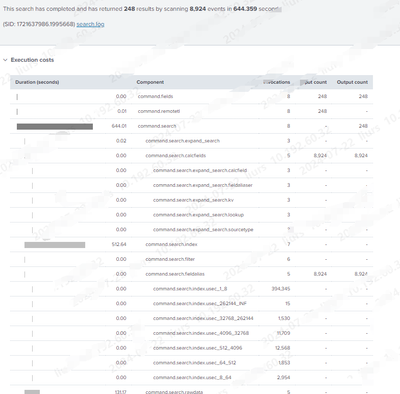Select command.search.expand_search component
Screen dimensions: 400x394
182,141
